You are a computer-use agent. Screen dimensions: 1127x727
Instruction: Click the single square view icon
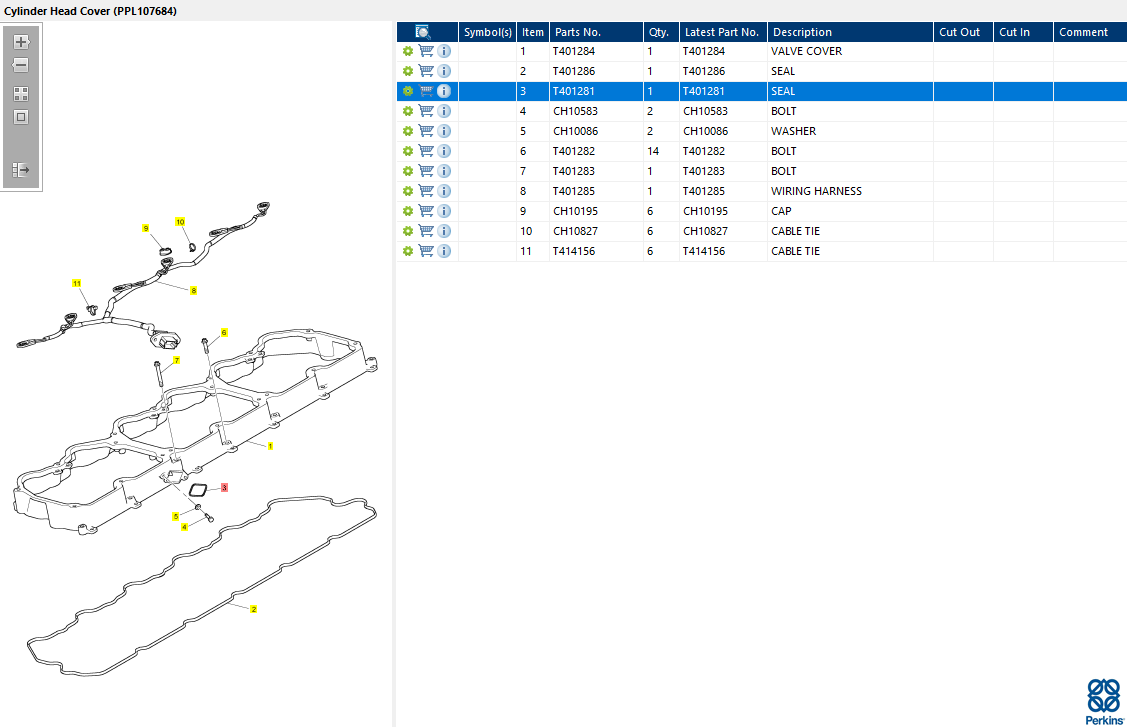[x=21, y=117]
